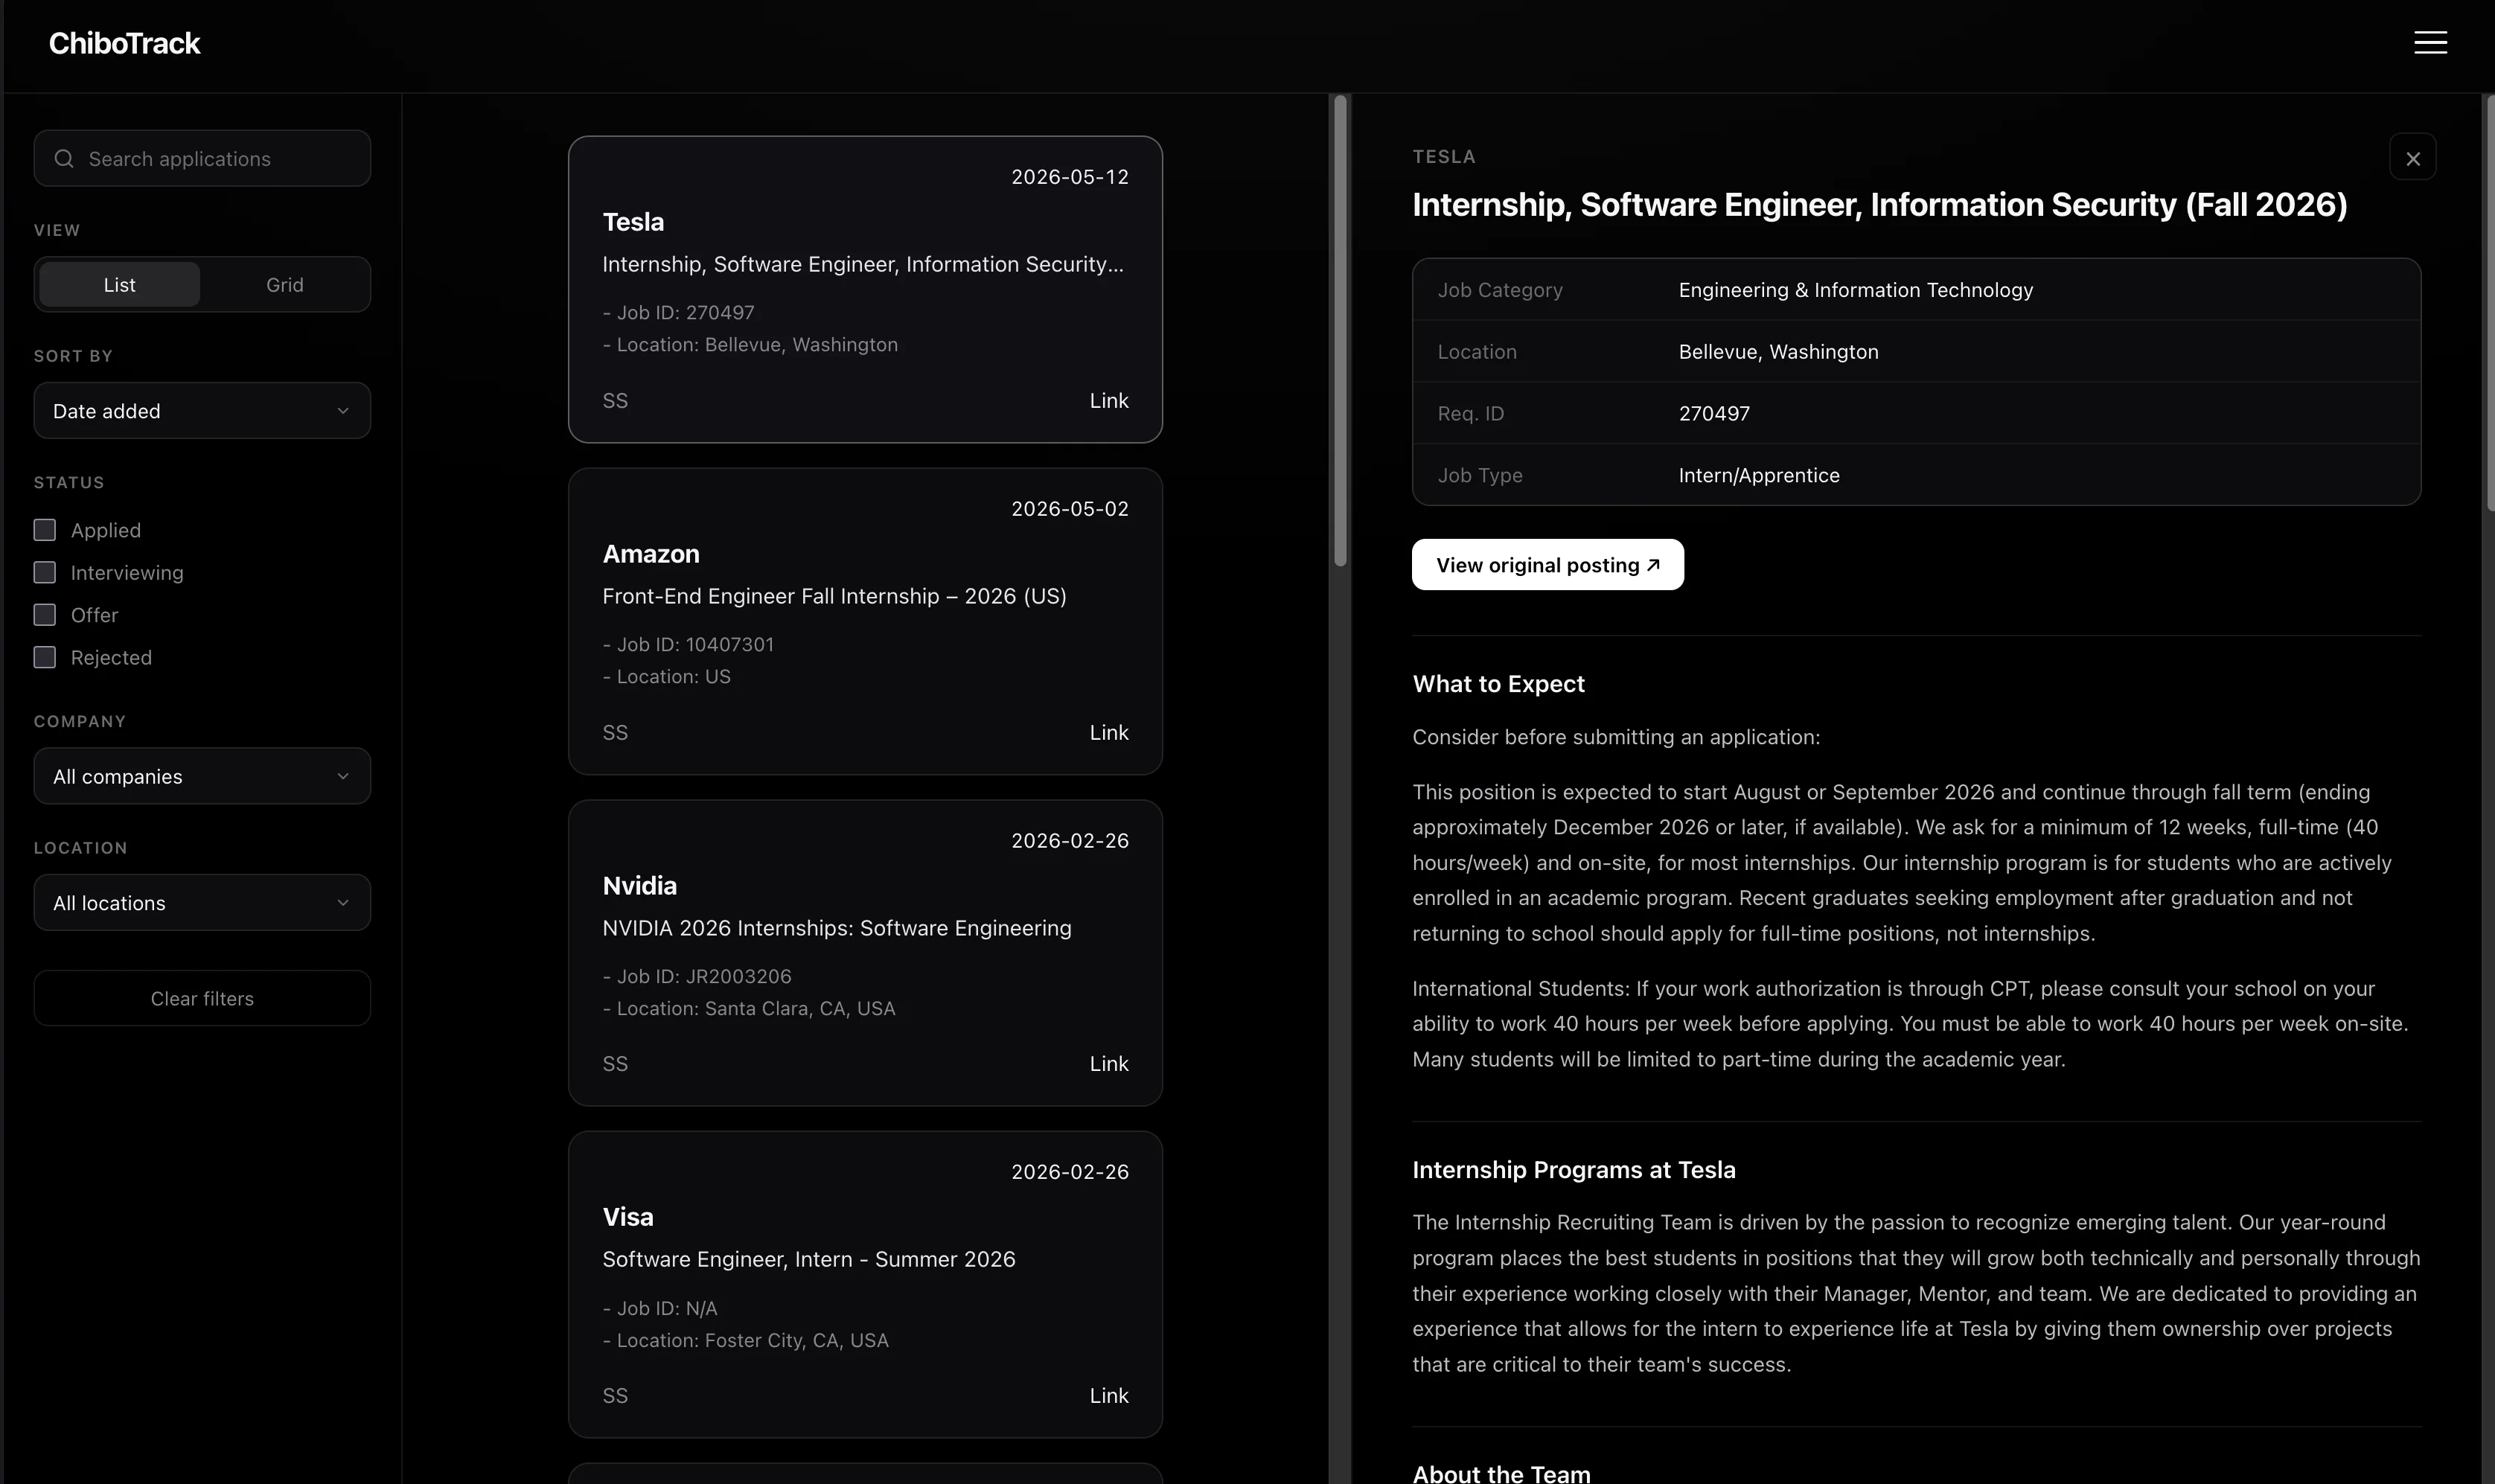Viewport: 2495px width, 1484px height.
Task: Open the Link on the Amazon card
Action: point(1108,733)
